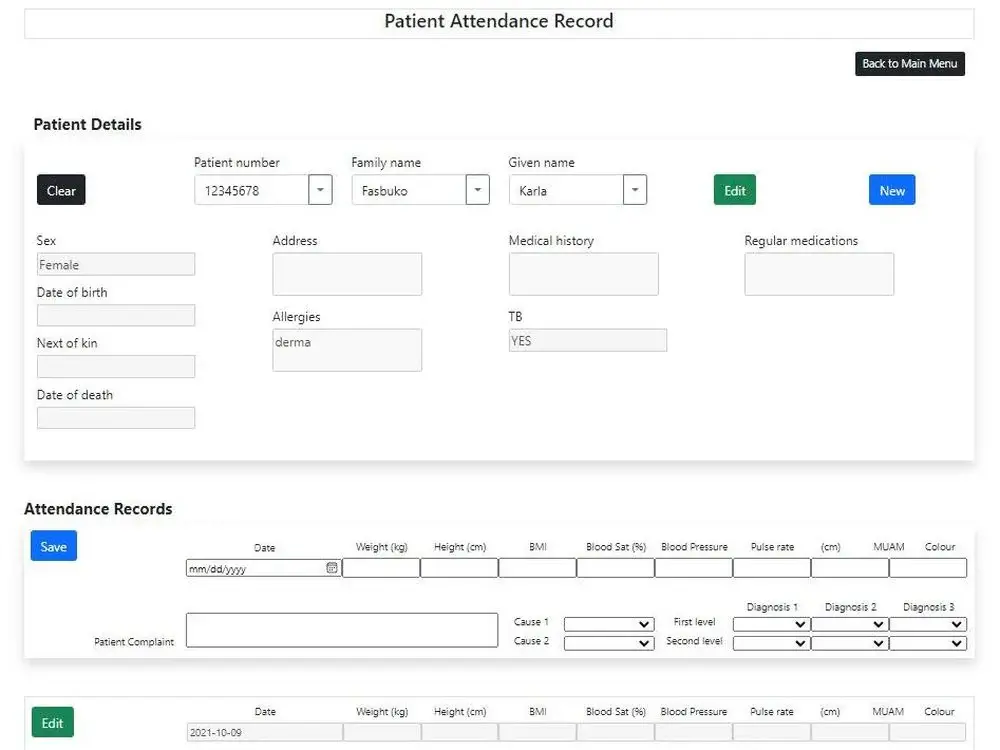Open Diagnosis 1 First level dropdown

pyautogui.click(x=772, y=624)
